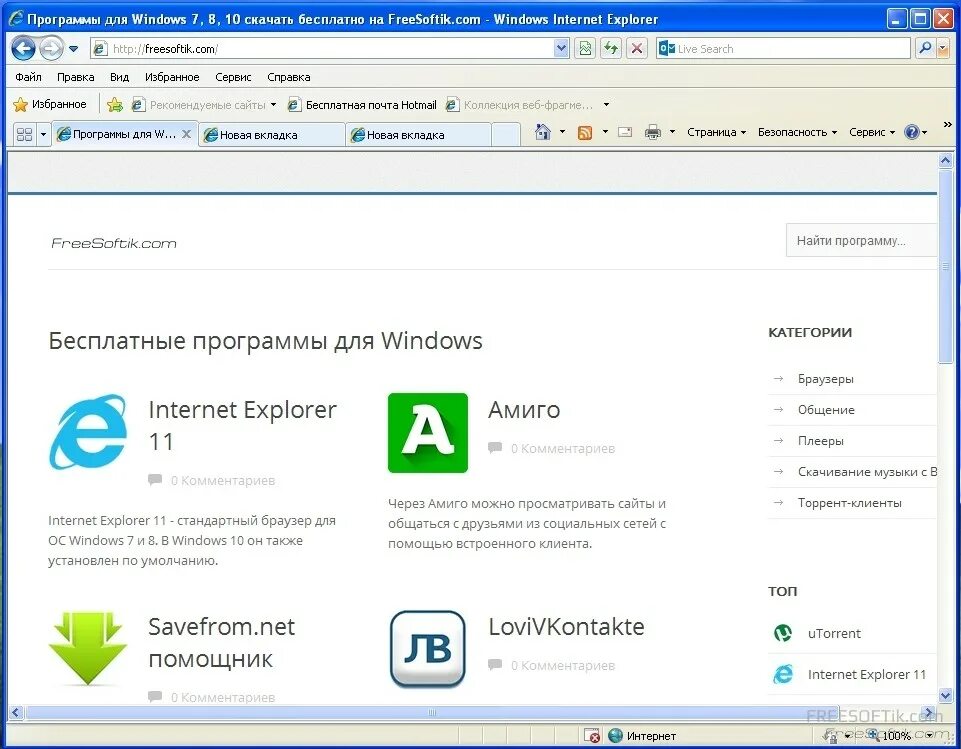961x749 pixels.
Task: Open the Амиго article title
Action: pos(524,410)
